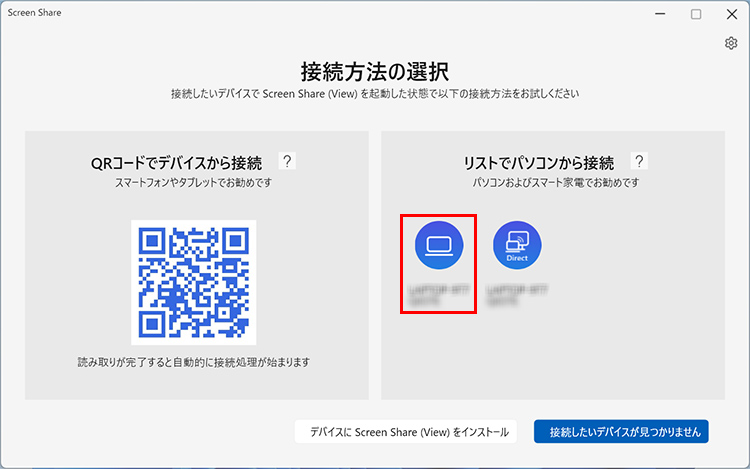Click the 接続したいデバイスが見つかりません button
750x469 pixels.
[621, 432]
